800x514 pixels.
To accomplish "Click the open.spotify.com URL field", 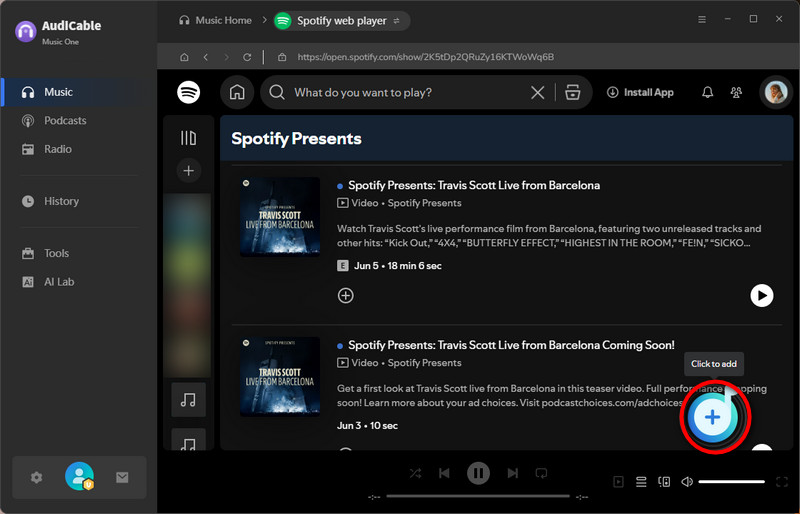I will tap(426, 57).
